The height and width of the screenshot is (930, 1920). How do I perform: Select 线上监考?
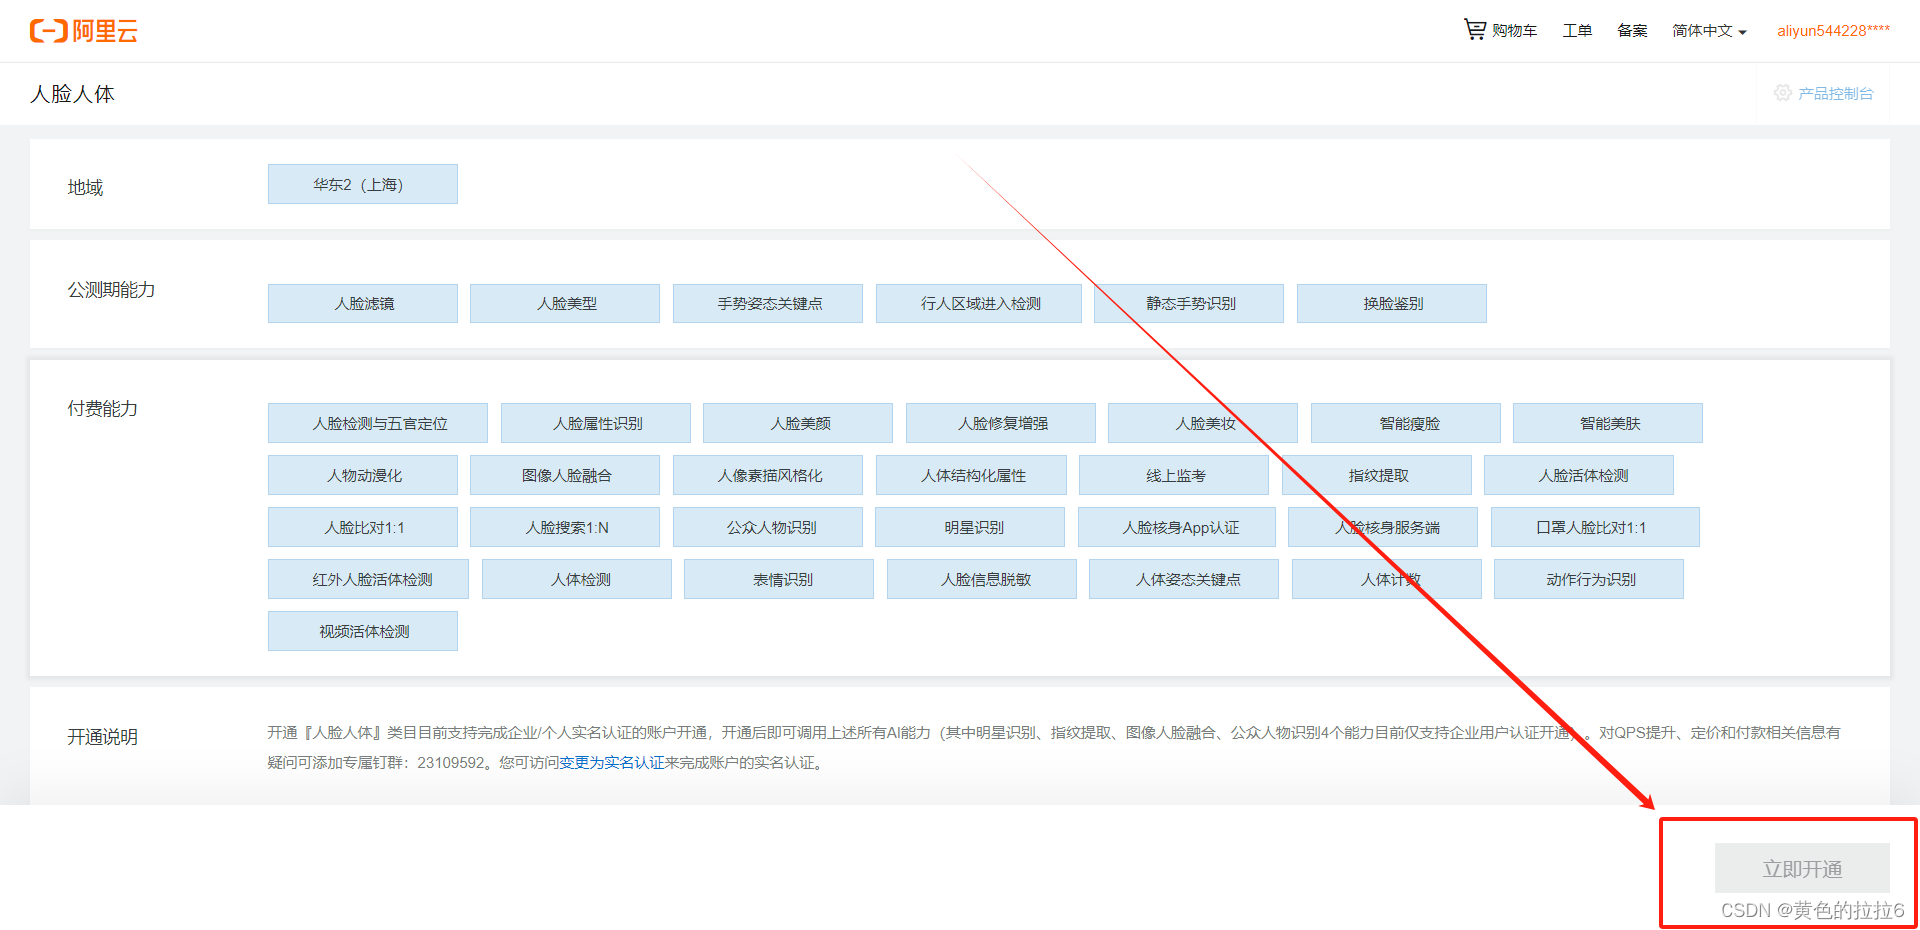(1174, 475)
